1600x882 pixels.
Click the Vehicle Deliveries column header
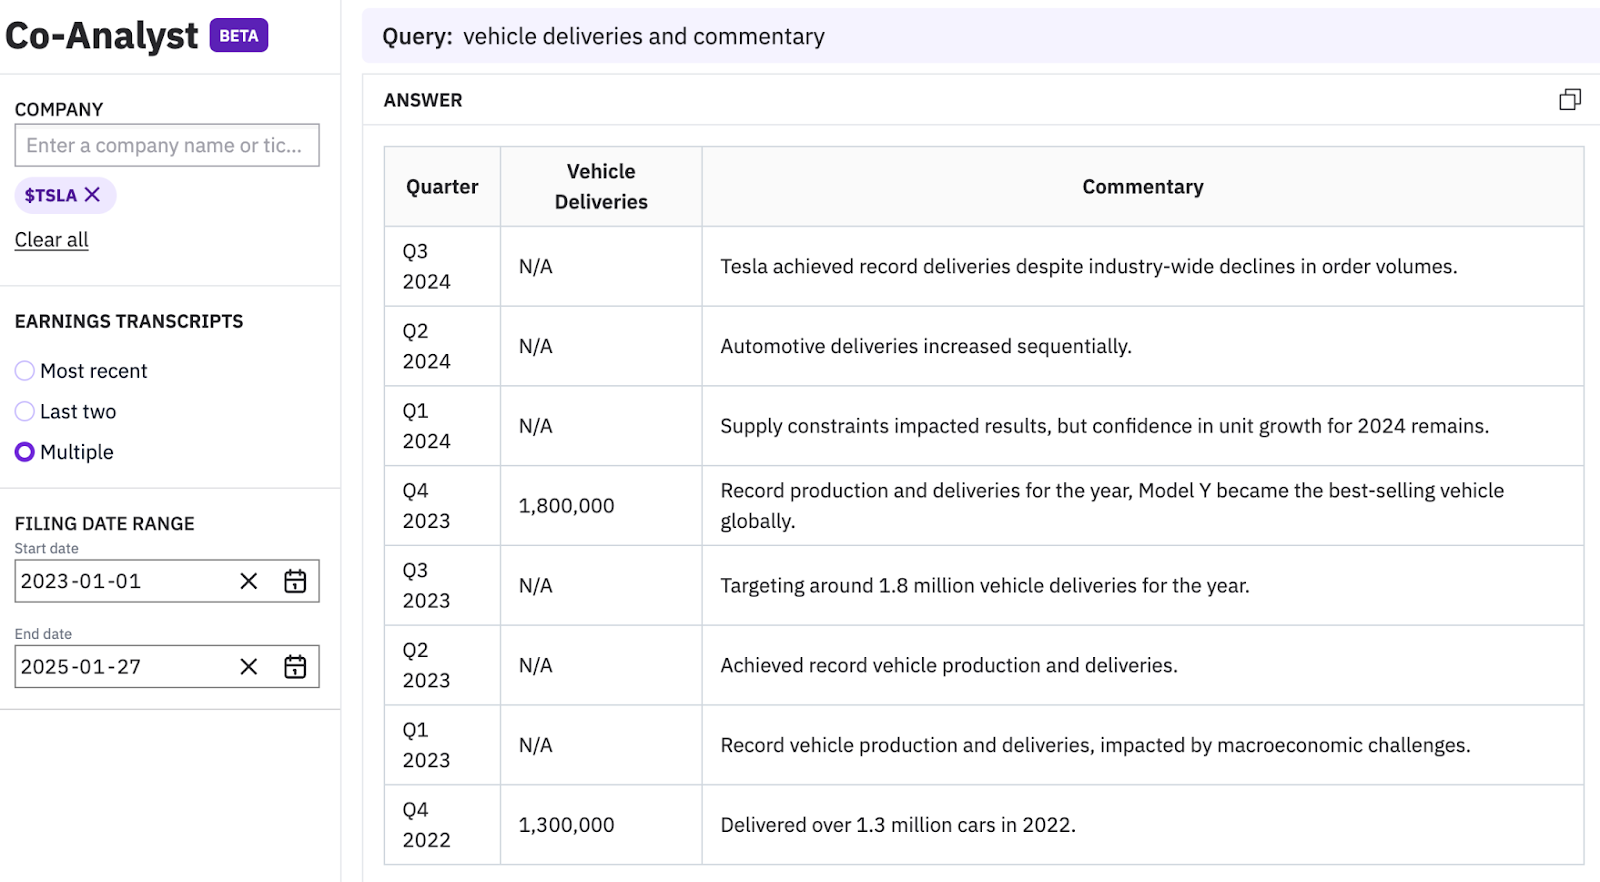(x=601, y=187)
